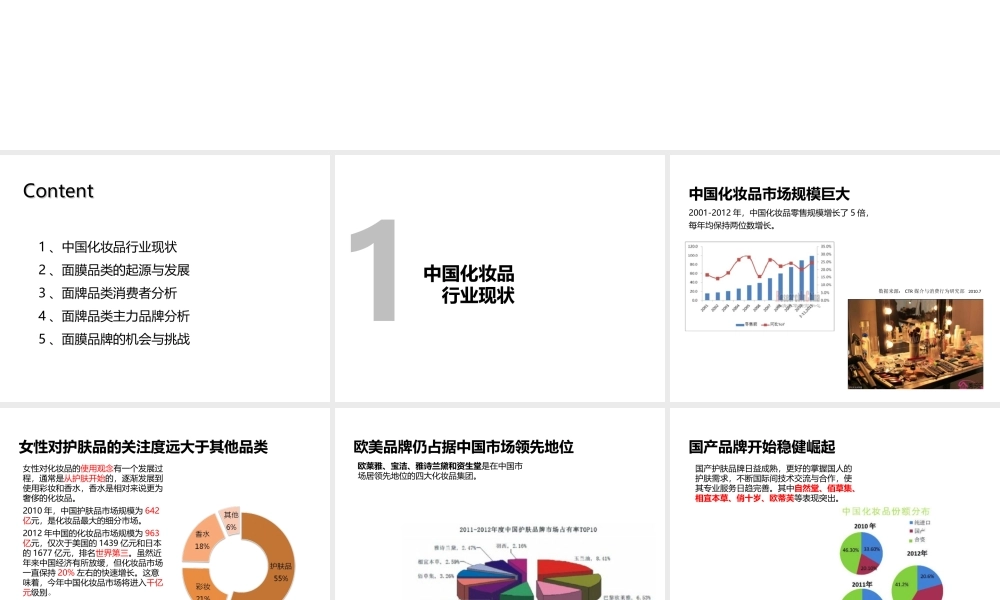Select the list item 面牌品类消费者分析
Viewport: 1000px width, 600px height.
(x=112, y=293)
